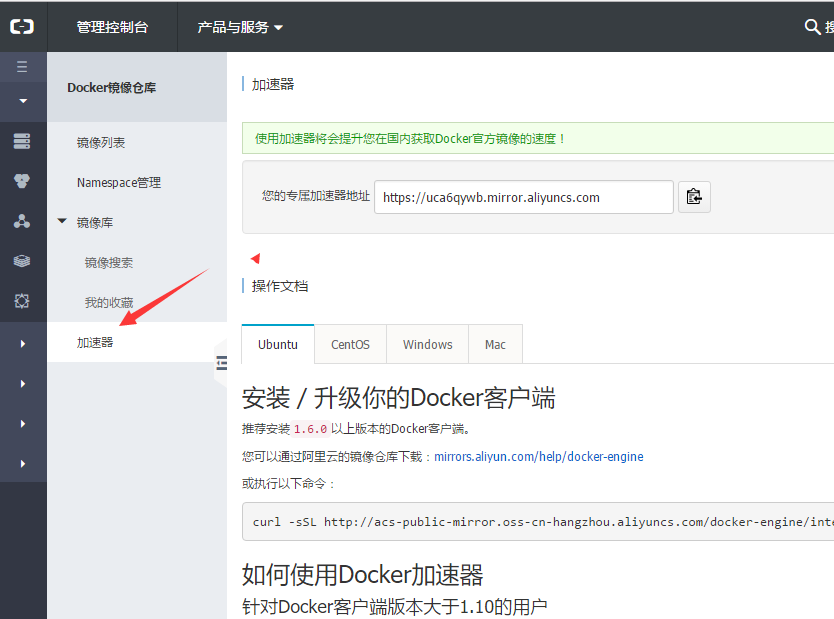The image size is (834, 619).
Task: Open the icon below the server stack
Action: pos(22,181)
